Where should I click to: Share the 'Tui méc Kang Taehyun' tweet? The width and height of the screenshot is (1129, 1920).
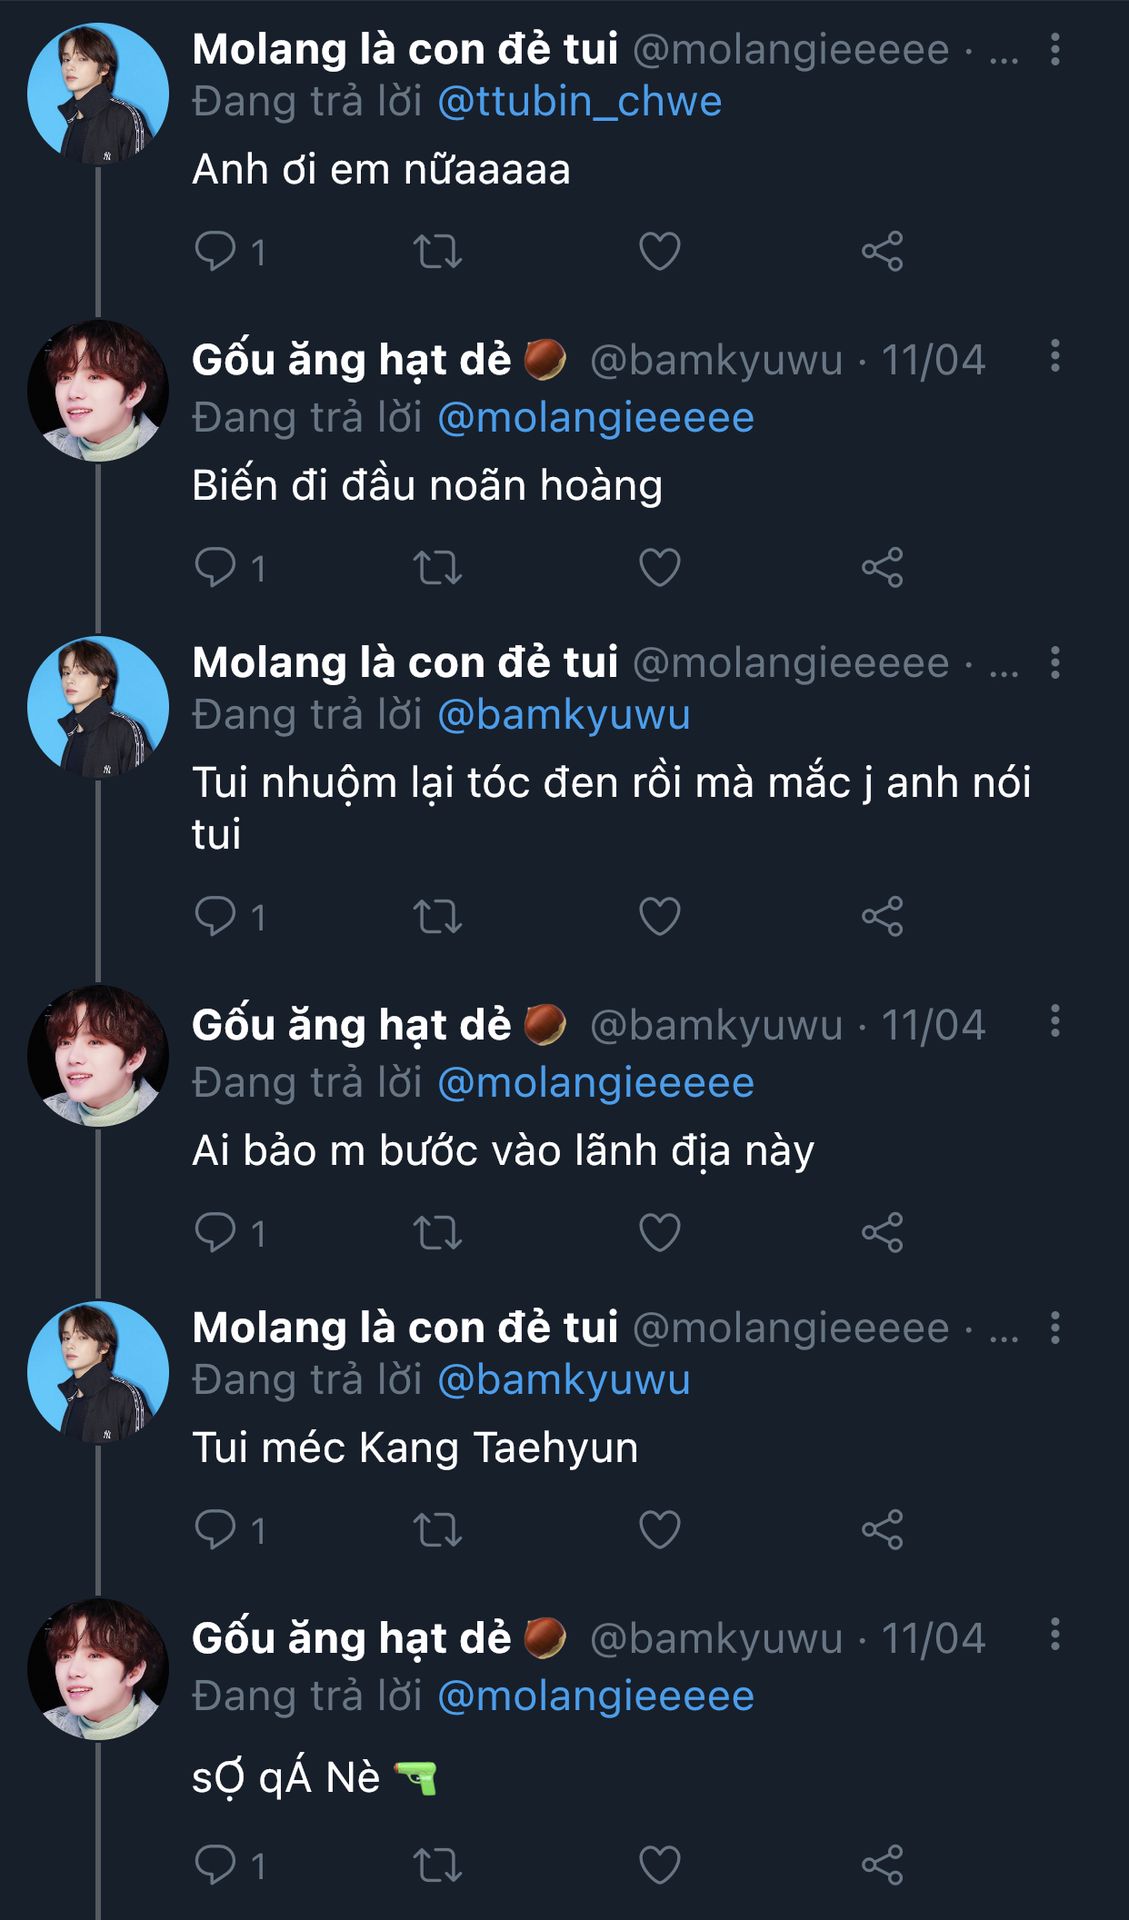coord(882,1529)
